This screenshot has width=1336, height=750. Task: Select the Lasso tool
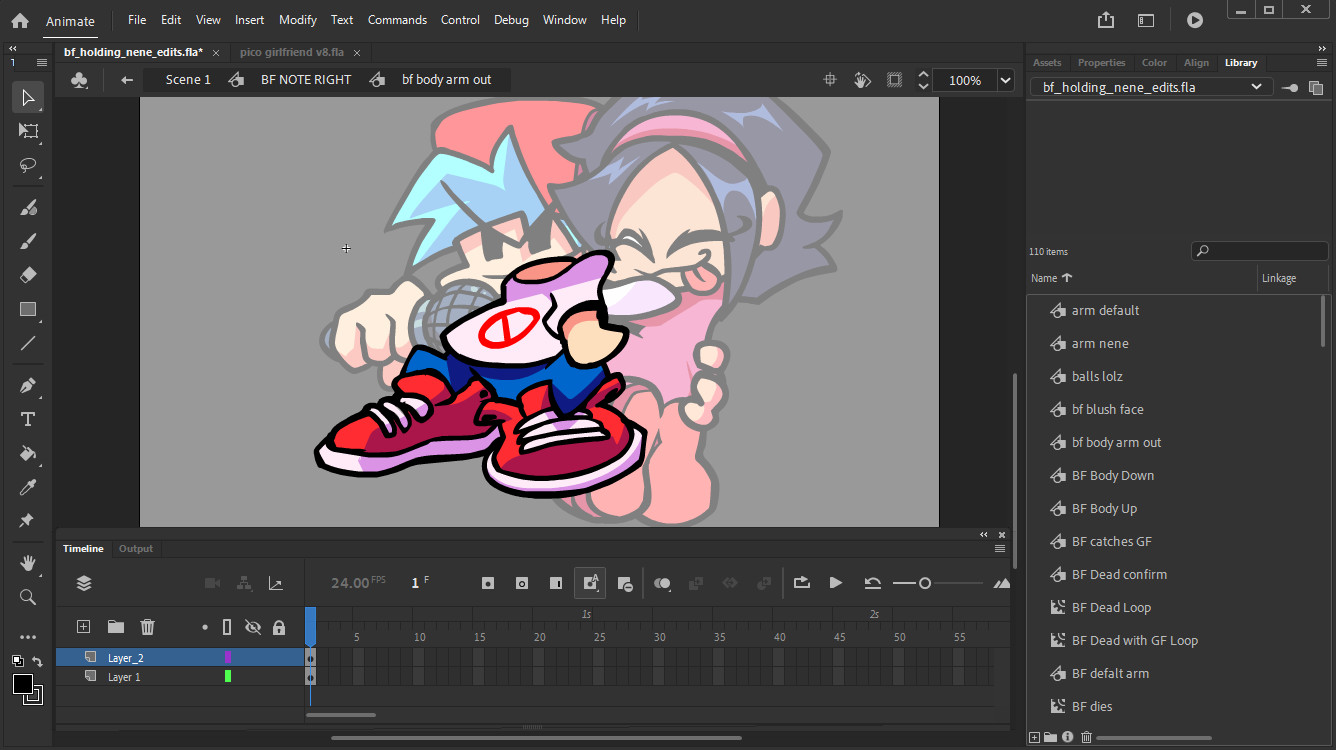pyautogui.click(x=28, y=165)
